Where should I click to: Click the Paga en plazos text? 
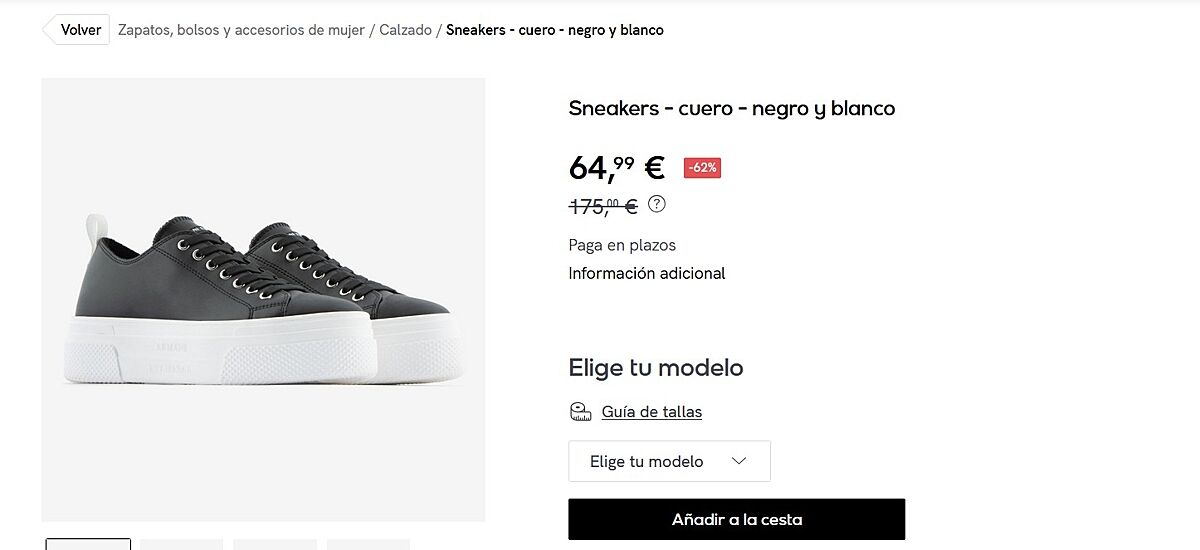[x=622, y=245]
